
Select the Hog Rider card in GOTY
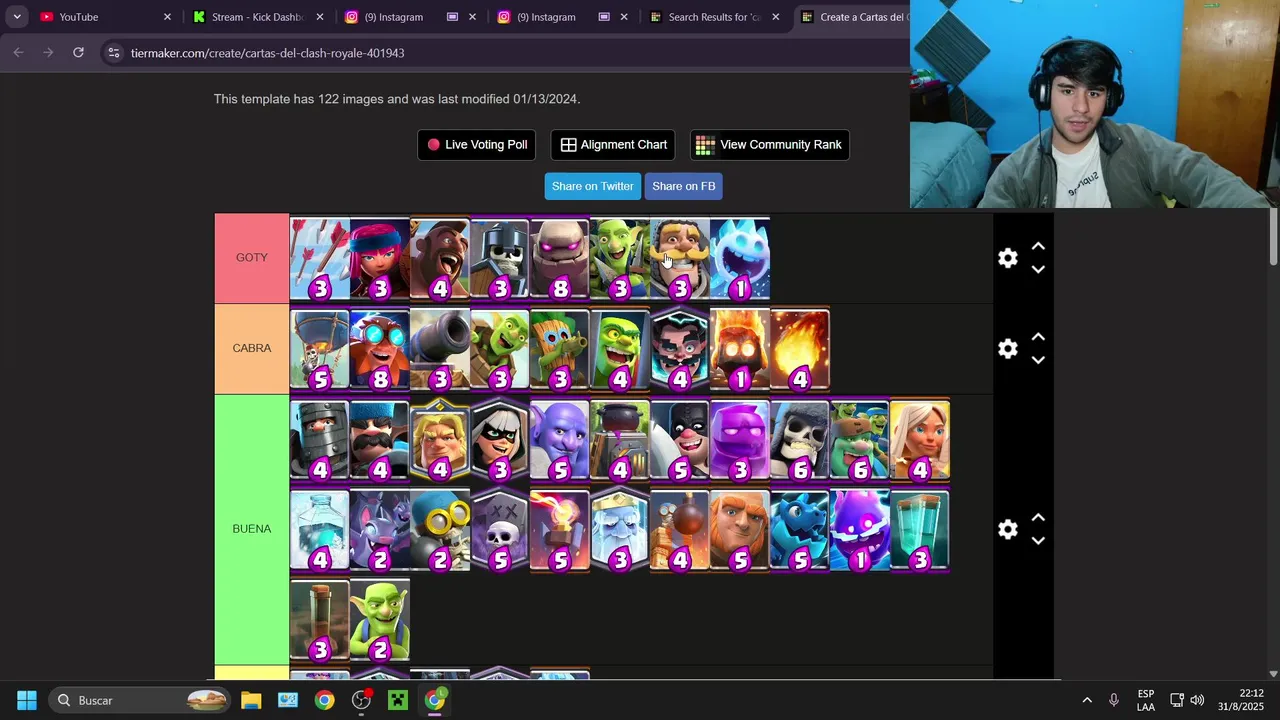(x=440, y=259)
